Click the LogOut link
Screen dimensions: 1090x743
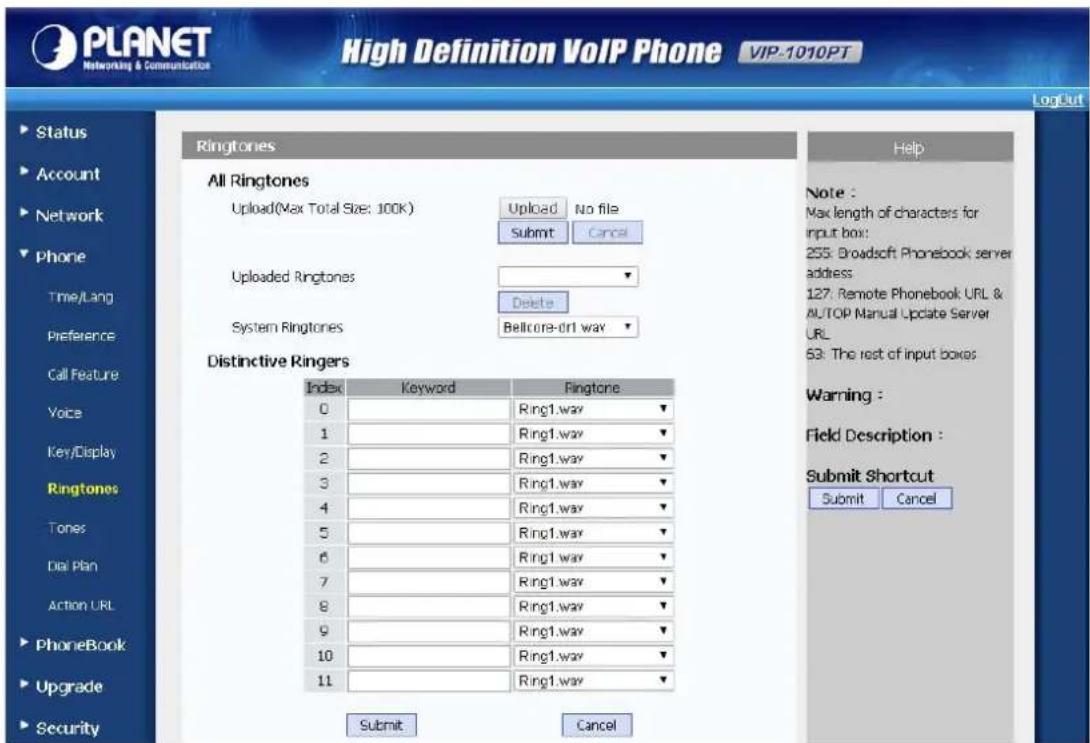pos(1057,99)
